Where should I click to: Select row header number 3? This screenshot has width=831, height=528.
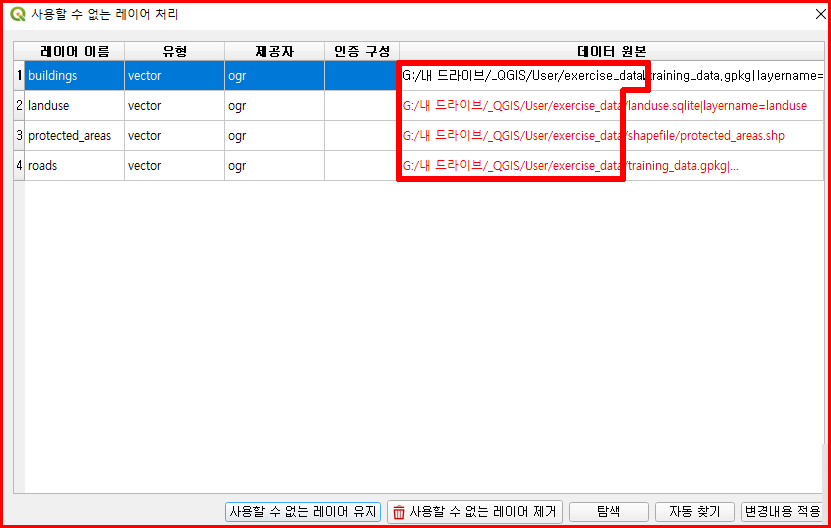(19, 136)
